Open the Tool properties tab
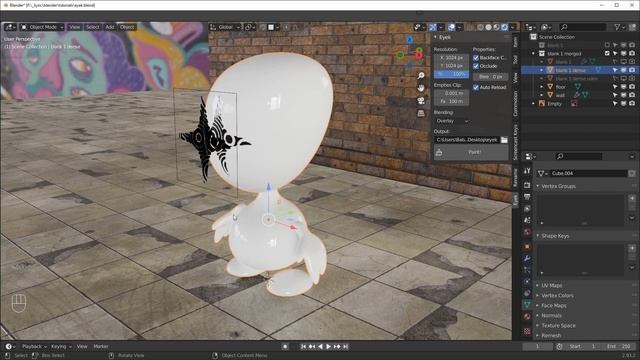The width and height of the screenshot is (640, 360). pos(527,171)
